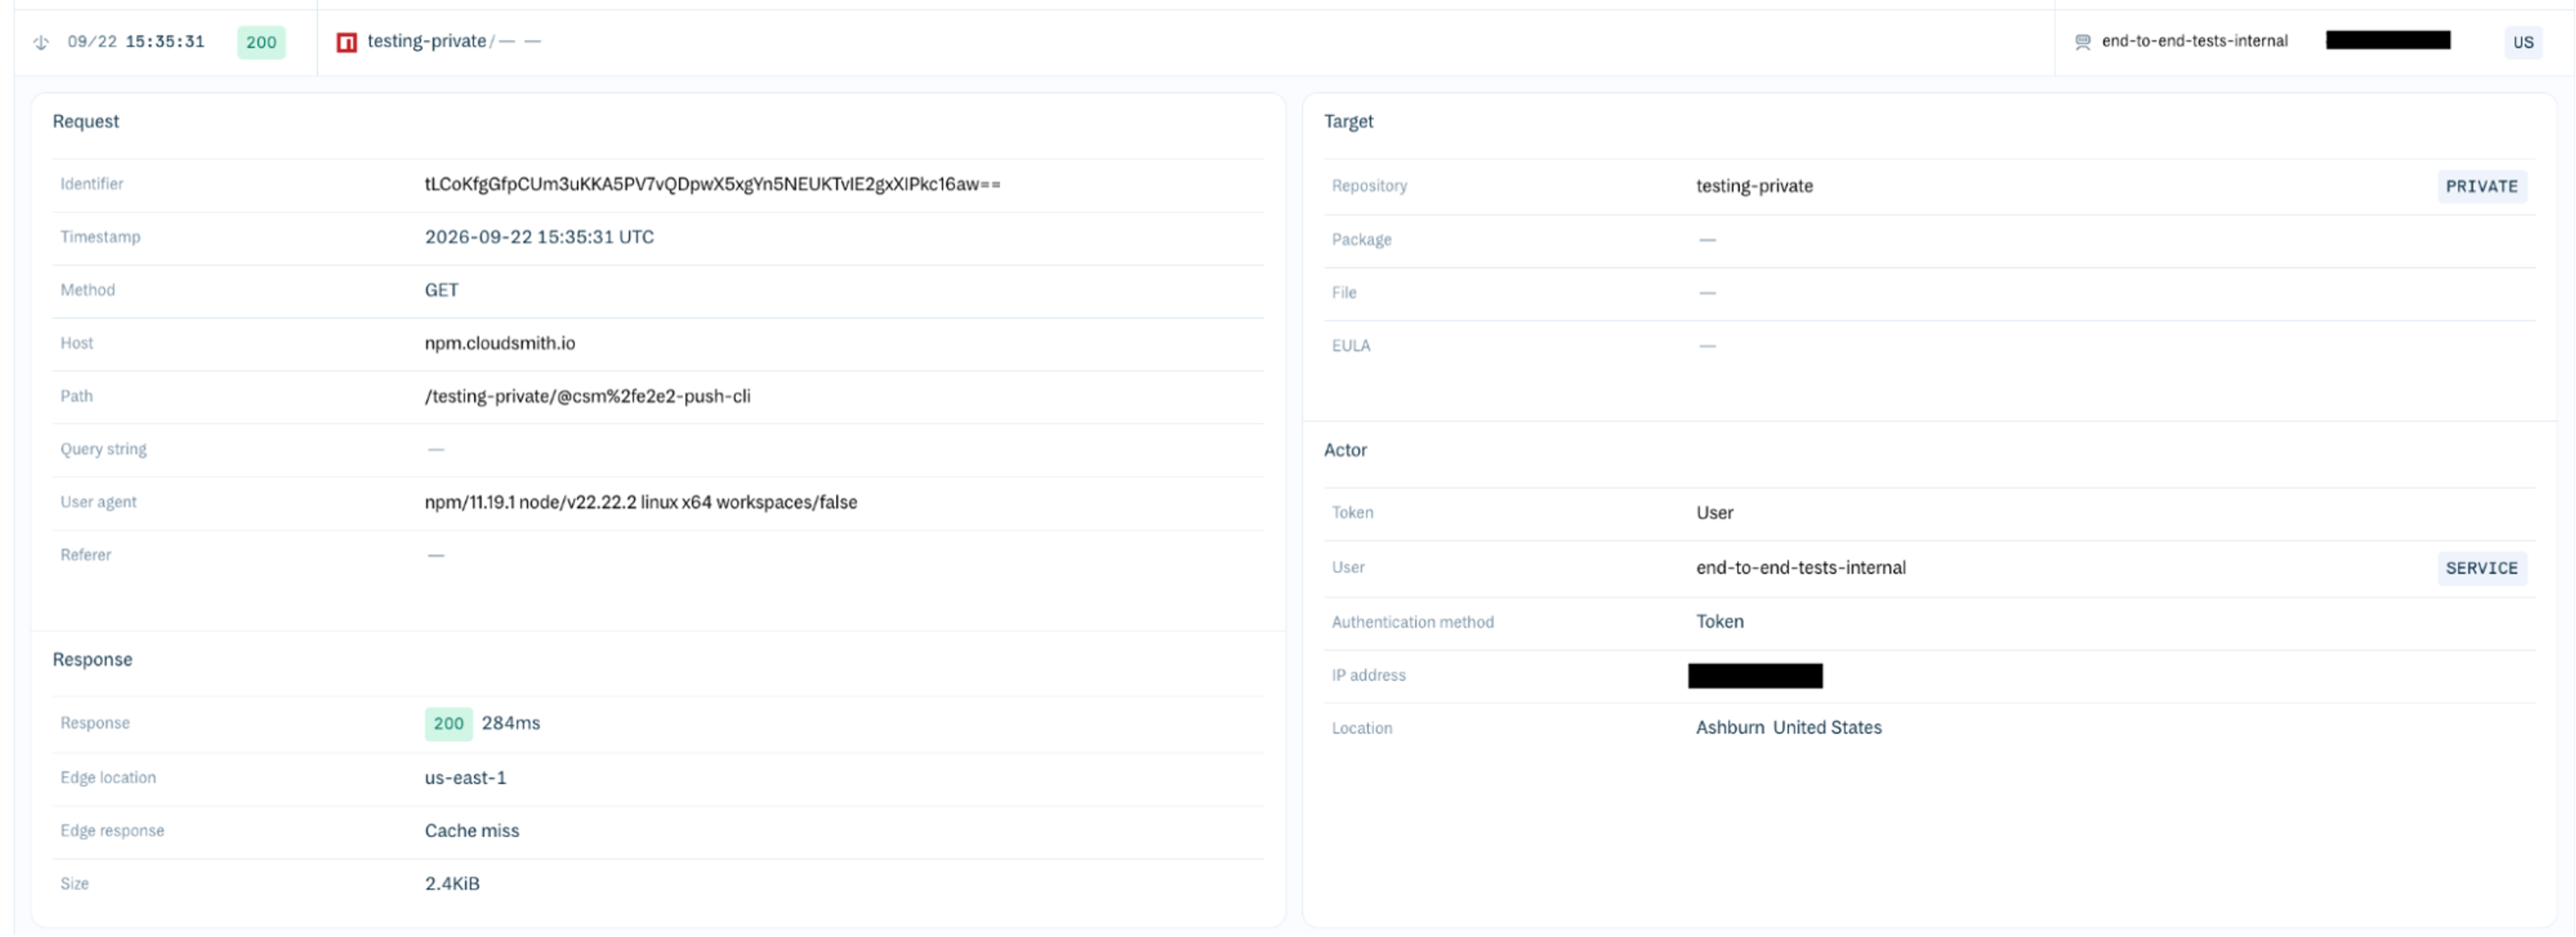Click the PRIVATE repository badge

click(x=2481, y=186)
